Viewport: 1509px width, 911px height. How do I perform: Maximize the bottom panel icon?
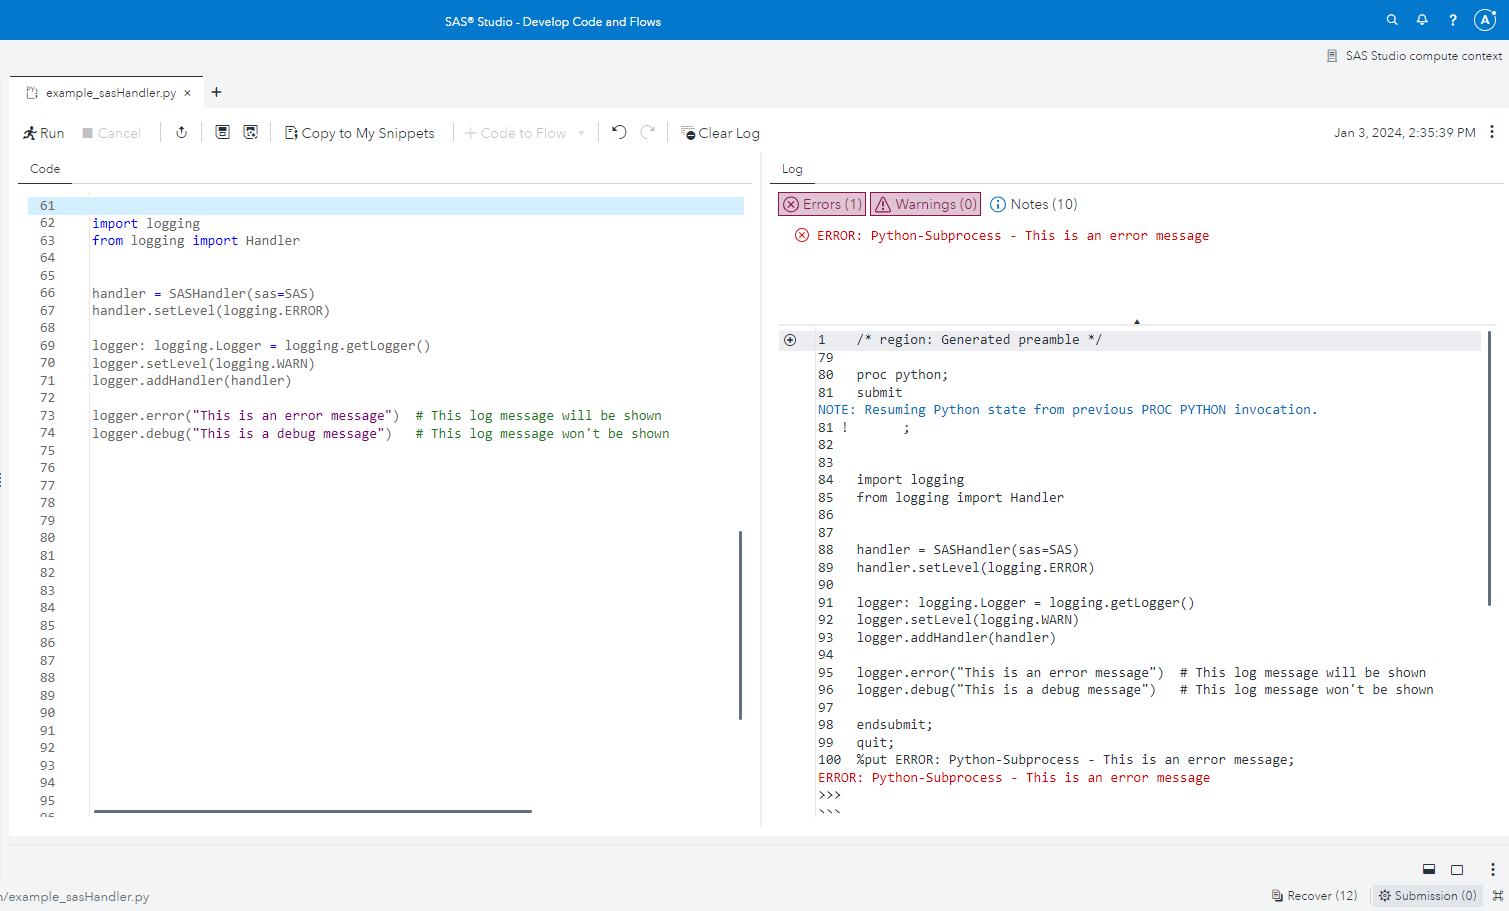tap(1457, 869)
